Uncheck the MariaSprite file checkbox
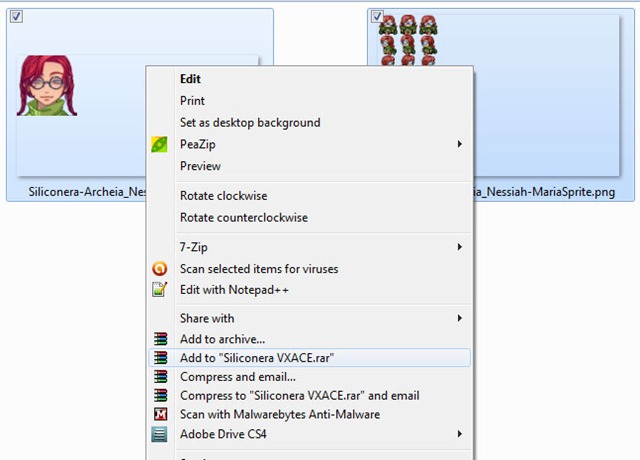 tap(377, 16)
